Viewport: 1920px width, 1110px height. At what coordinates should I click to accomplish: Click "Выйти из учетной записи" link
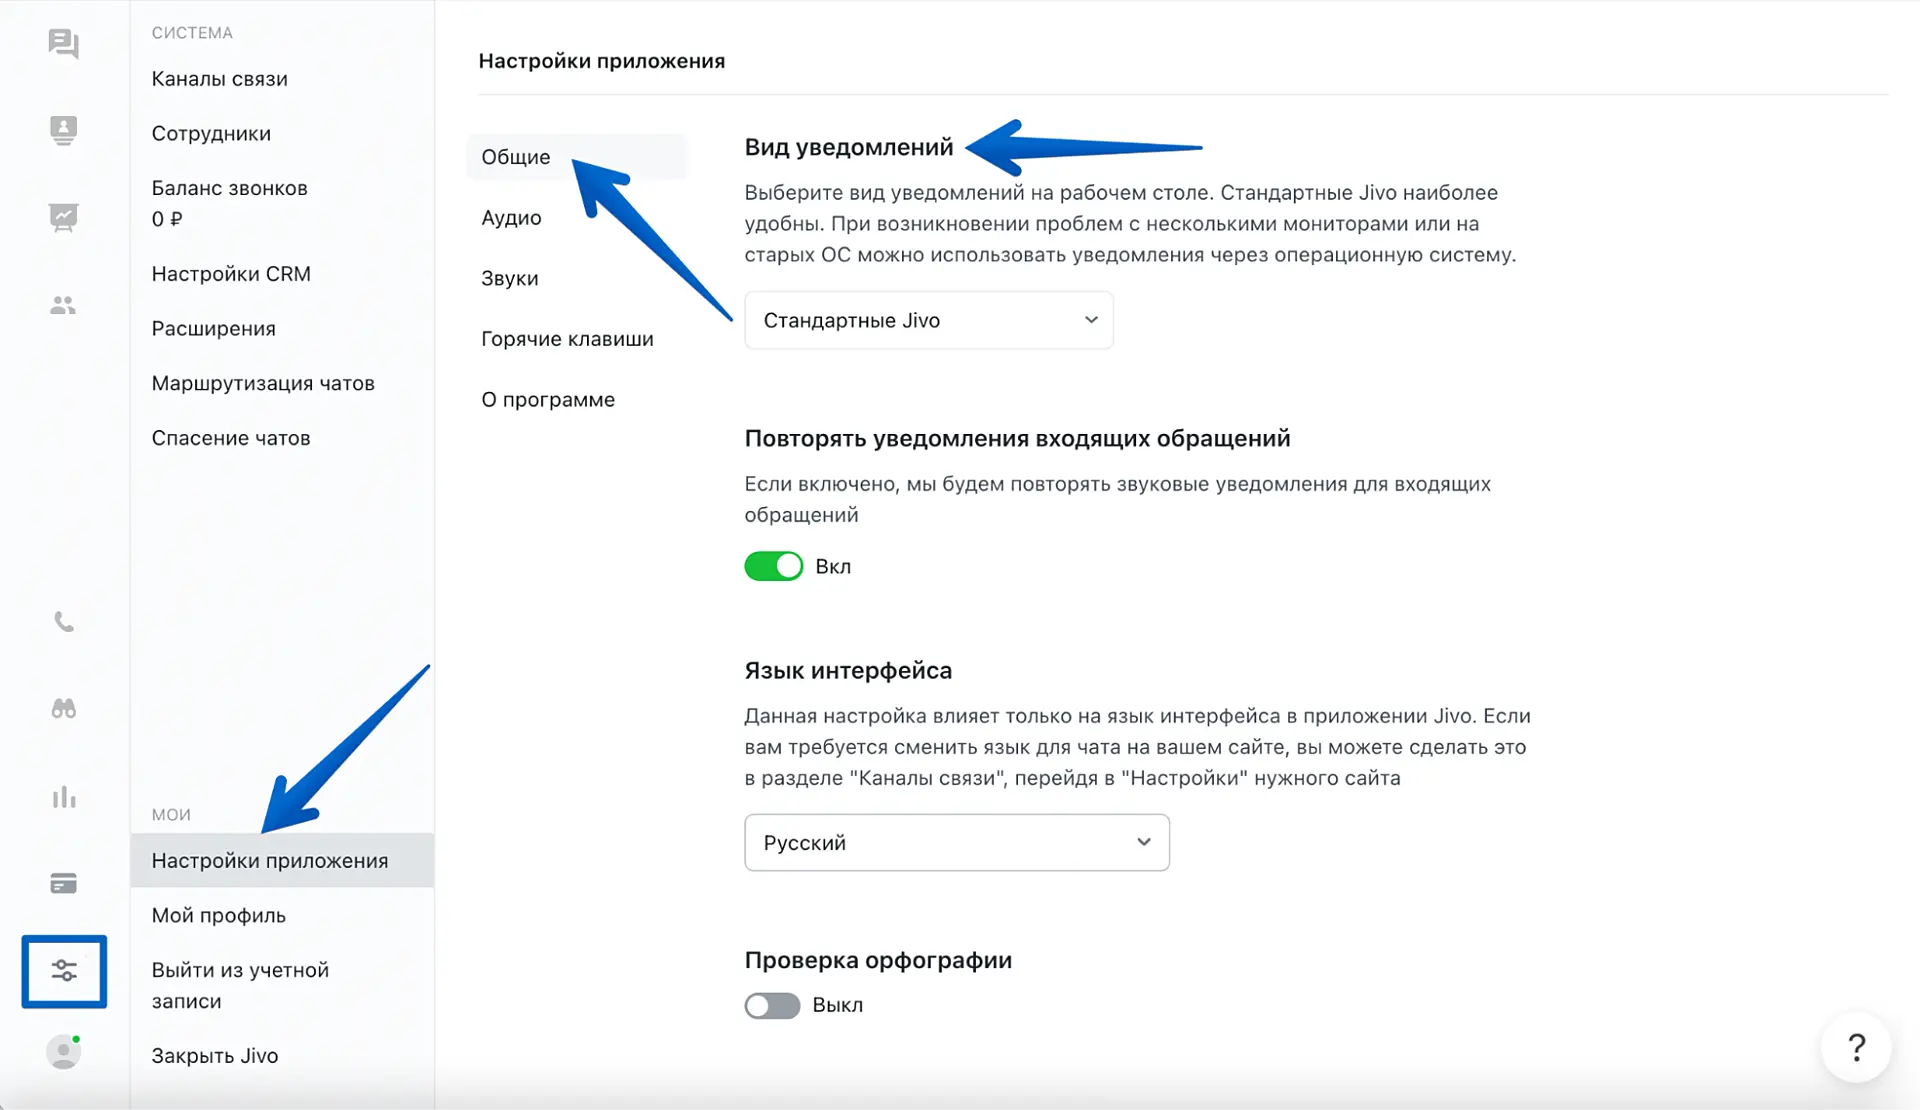click(x=240, y=985)
